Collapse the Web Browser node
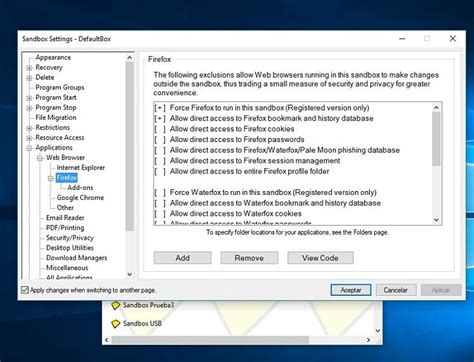This screenshot has height=362, width=474. pyautogui.click(x=40, y=158)
